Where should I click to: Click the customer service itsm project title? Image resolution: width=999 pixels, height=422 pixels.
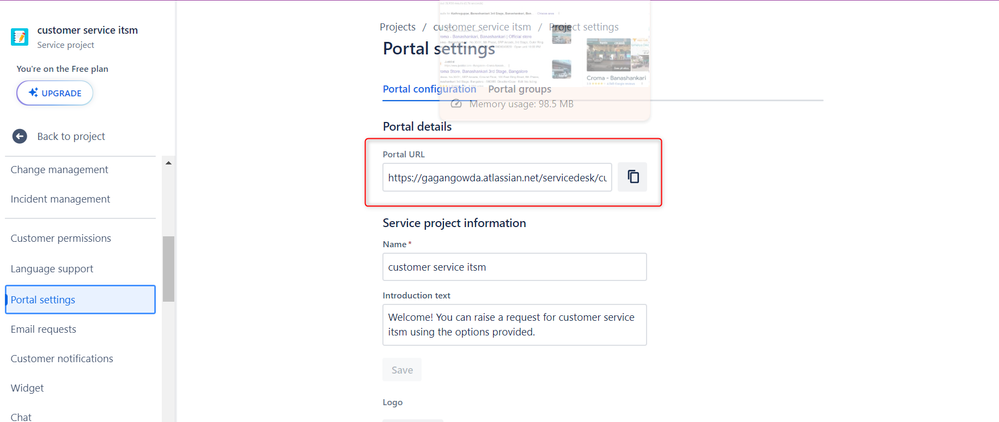click(87, 30)
